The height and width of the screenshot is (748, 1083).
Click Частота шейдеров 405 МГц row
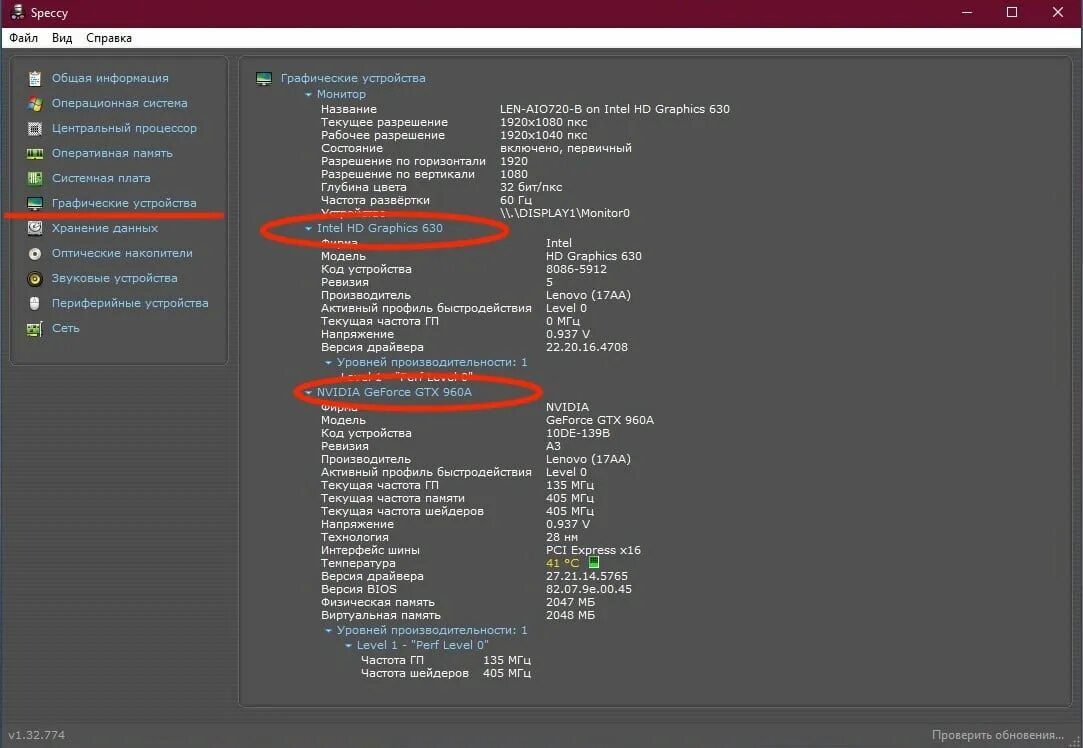click(445, 673)
